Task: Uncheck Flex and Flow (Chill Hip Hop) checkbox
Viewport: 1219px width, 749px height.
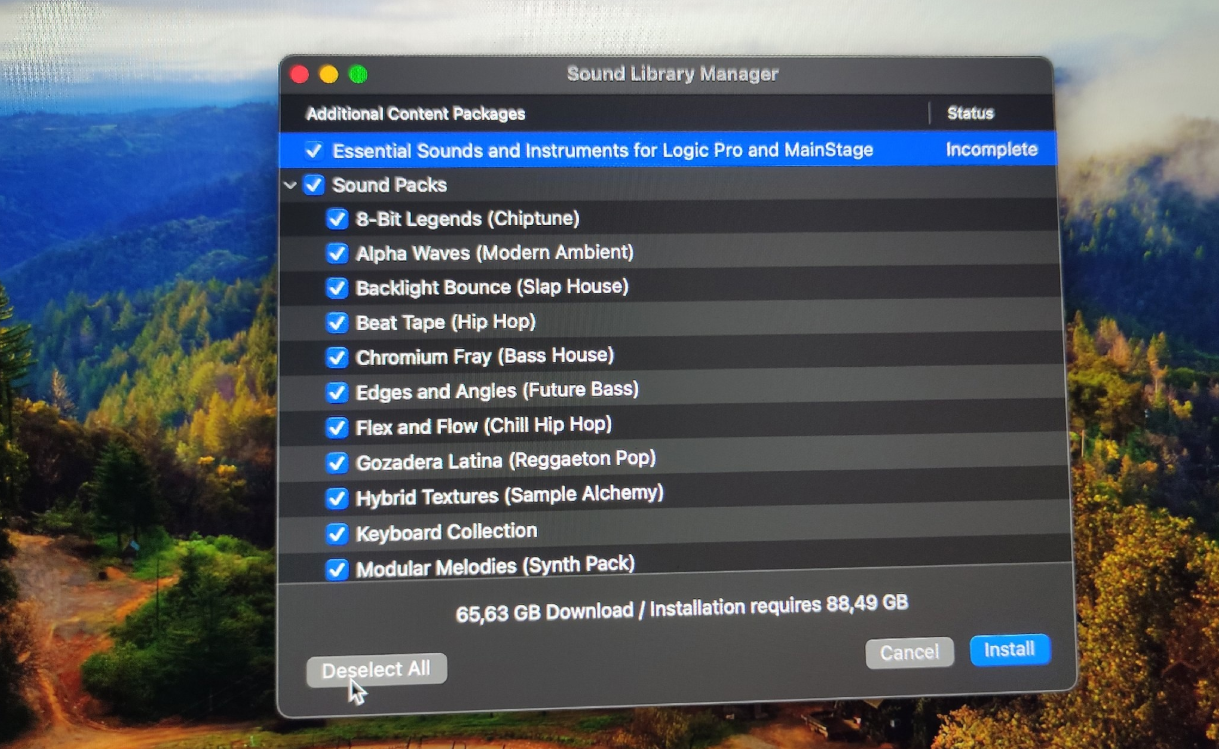Action: click(x=337, y=427)
